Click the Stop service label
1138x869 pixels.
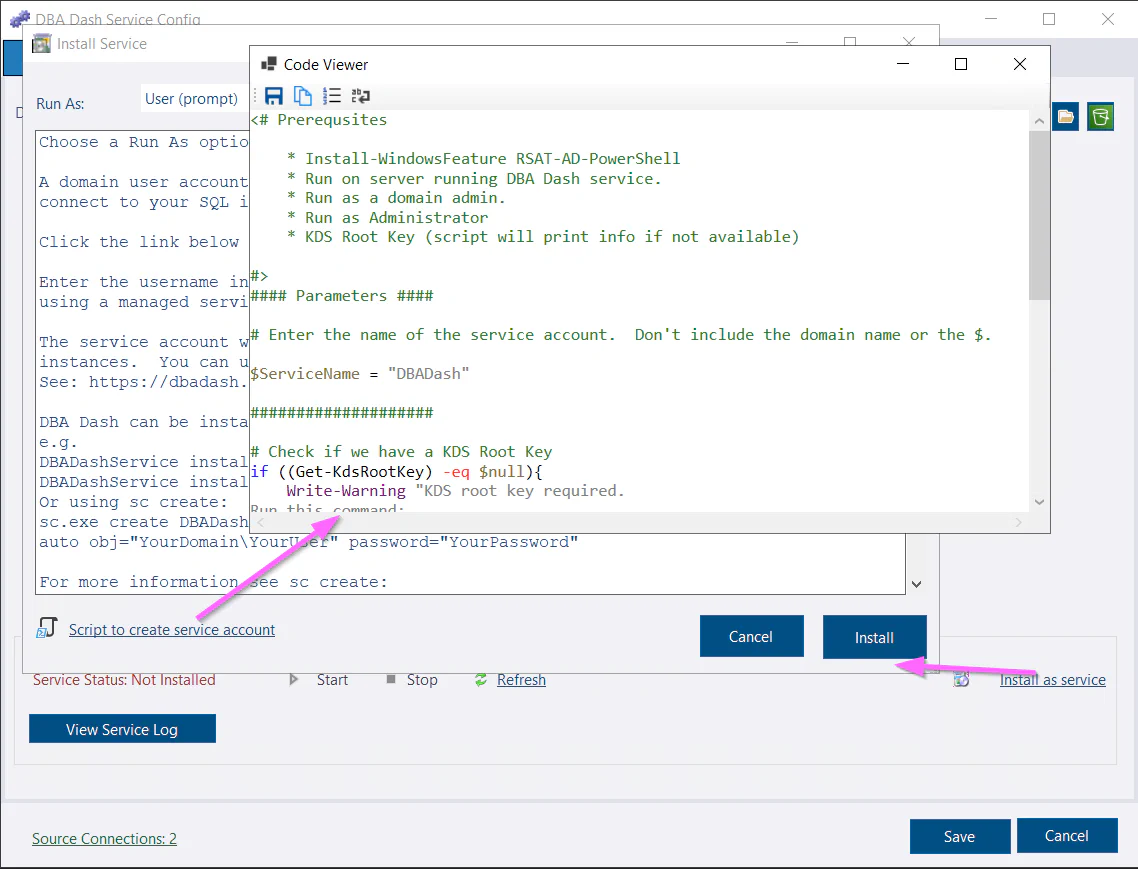click(x=422, y=680)
